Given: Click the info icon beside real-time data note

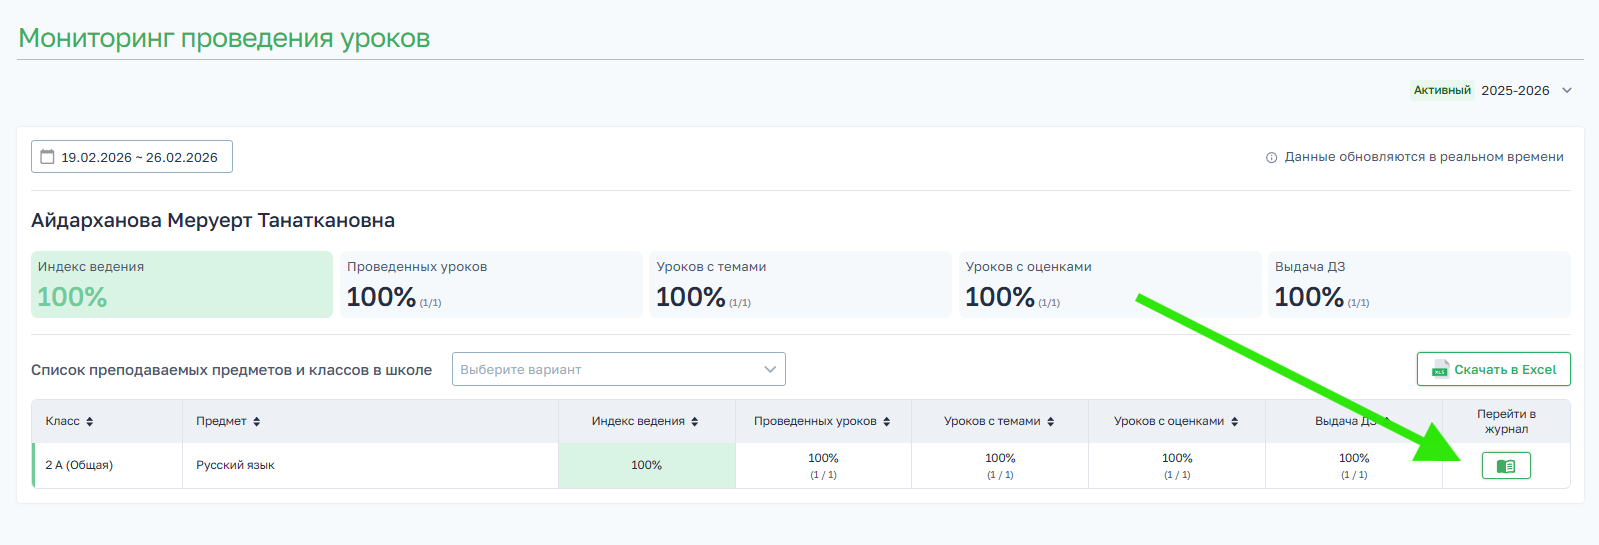Looking at the screenshot, I should pyautogui.click(x=1271, y=158).
